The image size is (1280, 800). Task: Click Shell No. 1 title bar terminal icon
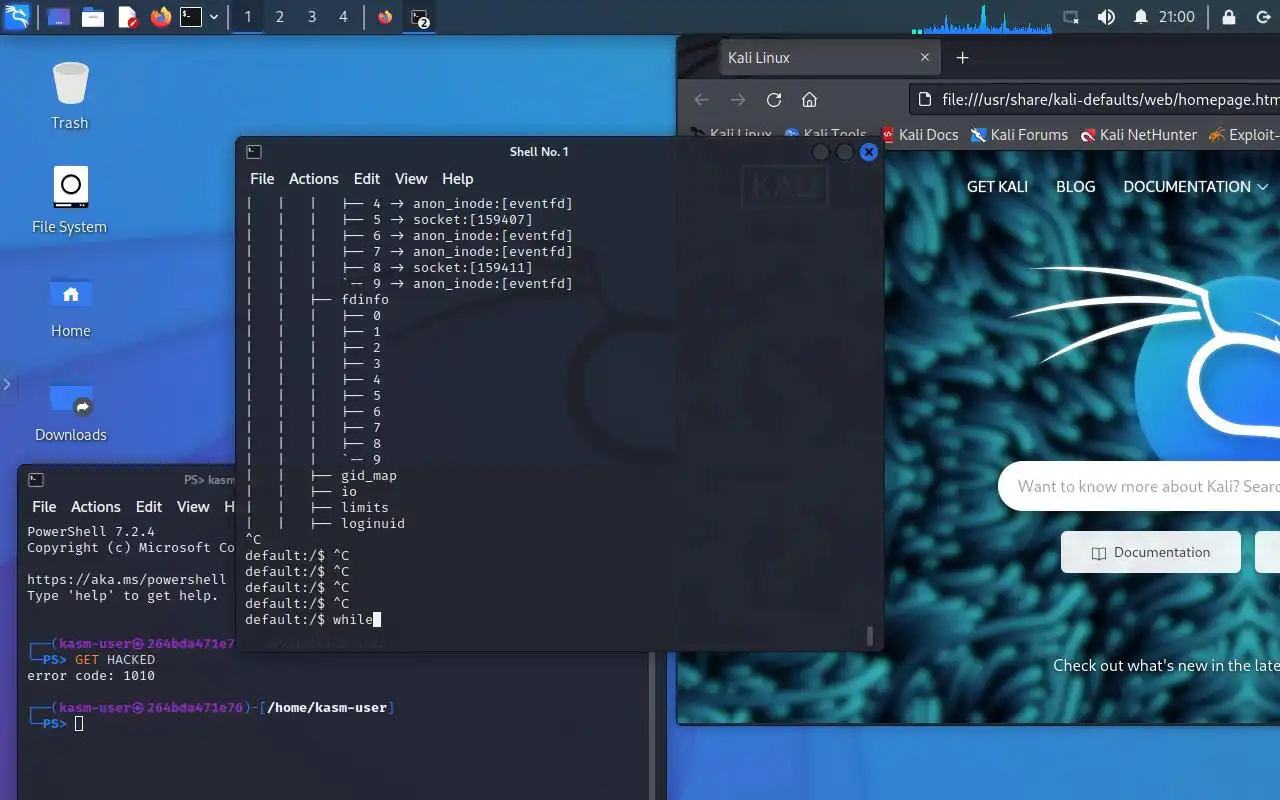pyautogui.click(x=254, y=151)
